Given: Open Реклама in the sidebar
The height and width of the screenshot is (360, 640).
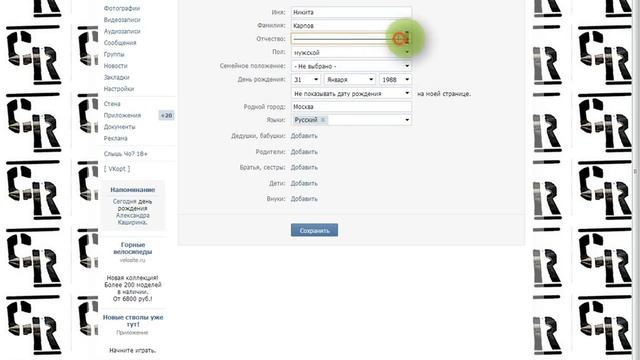Looking at the screenshot, I should [x=116, y=138].
